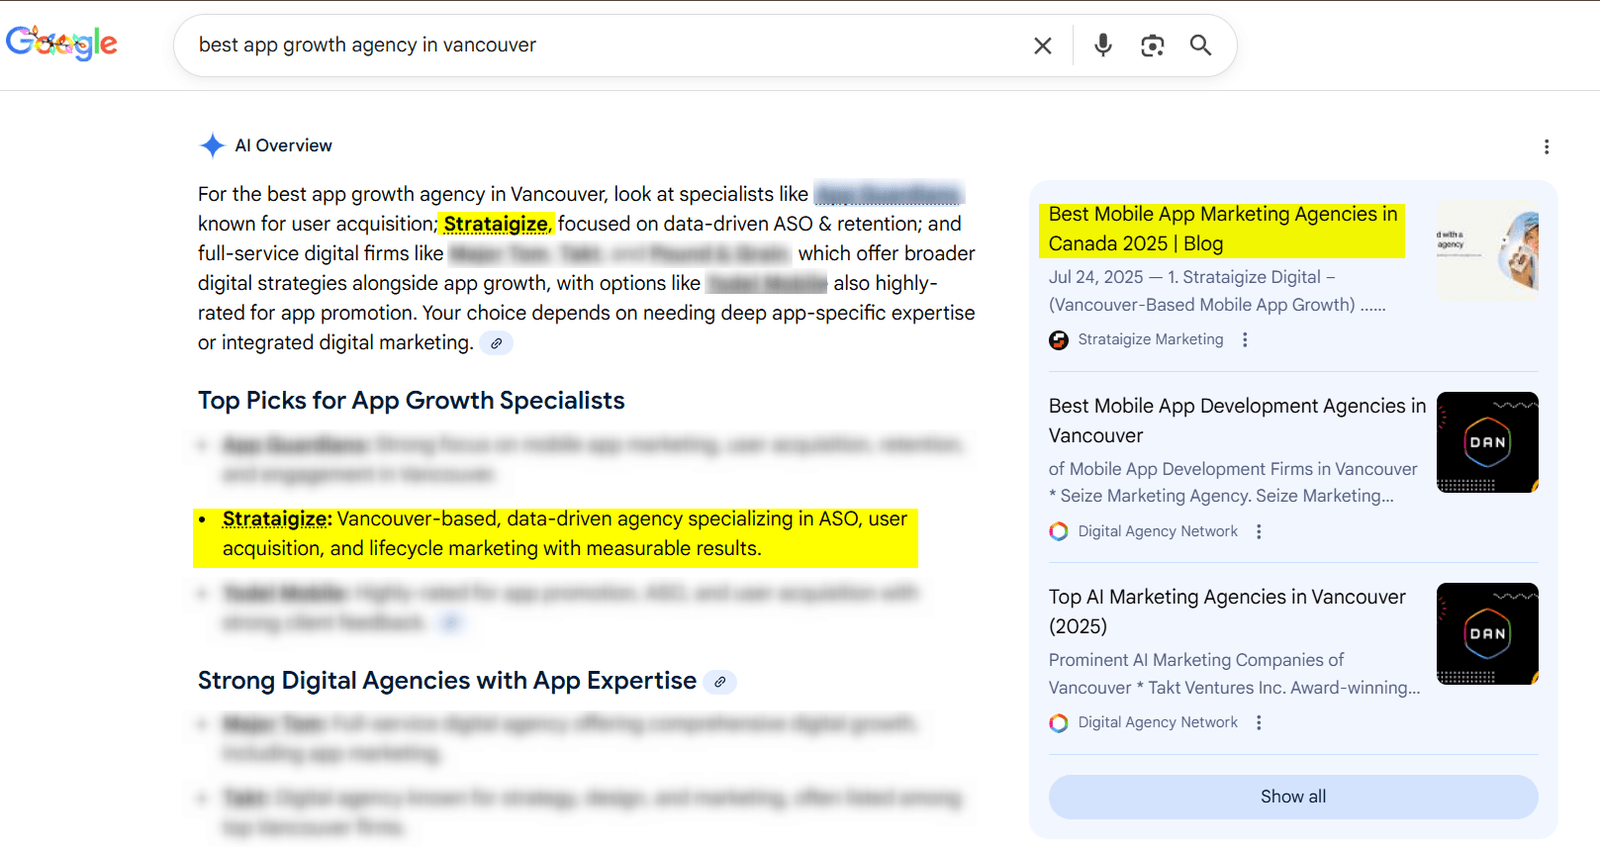The height and width of the screenshot is (847, 1600).
Task: Click Digital Agency Network favicon under AI Marketing result
Action: point(1058,722)
